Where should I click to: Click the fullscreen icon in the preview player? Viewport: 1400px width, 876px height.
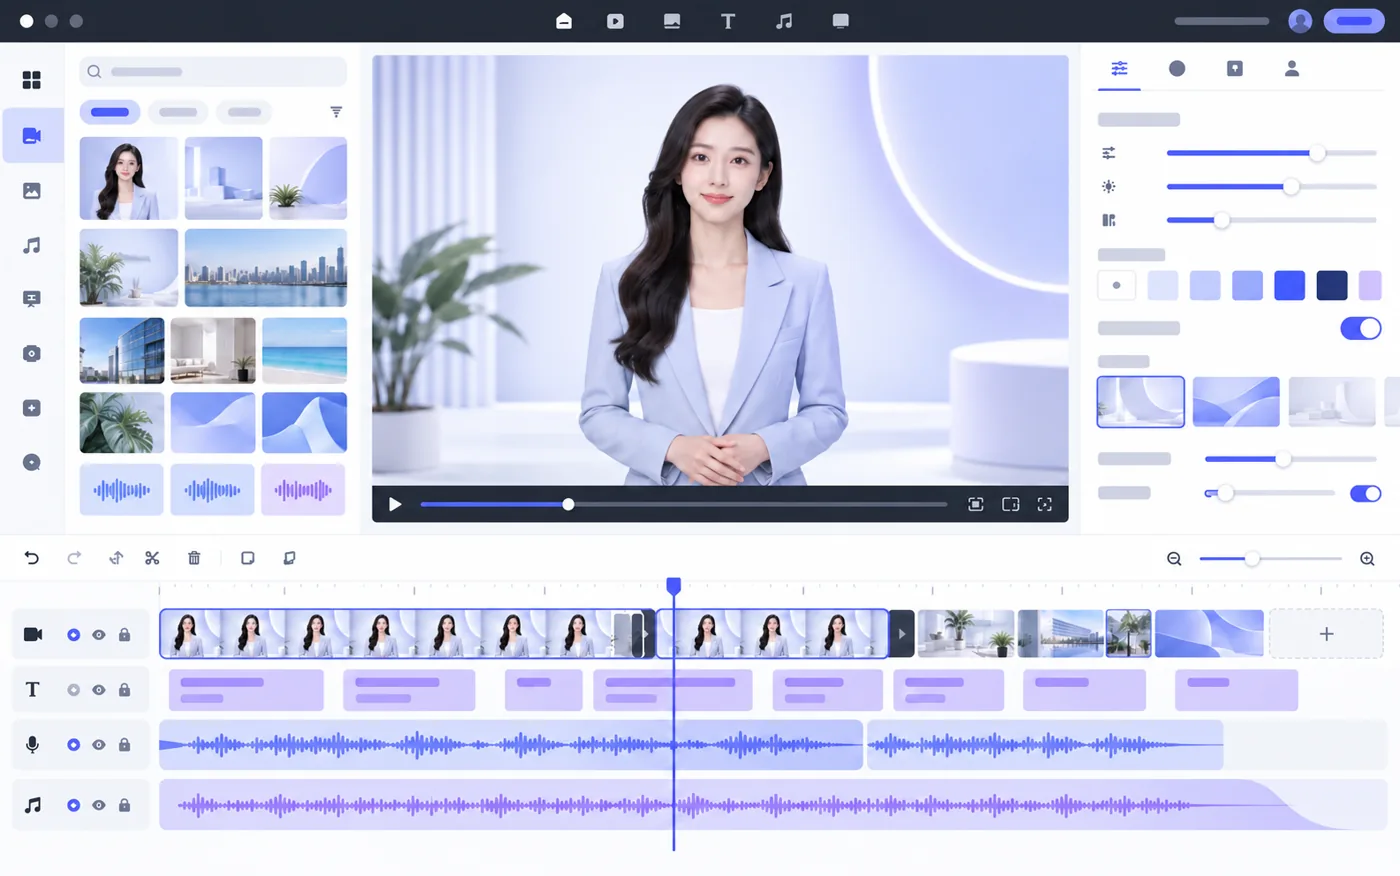(x=1044, y=505)
